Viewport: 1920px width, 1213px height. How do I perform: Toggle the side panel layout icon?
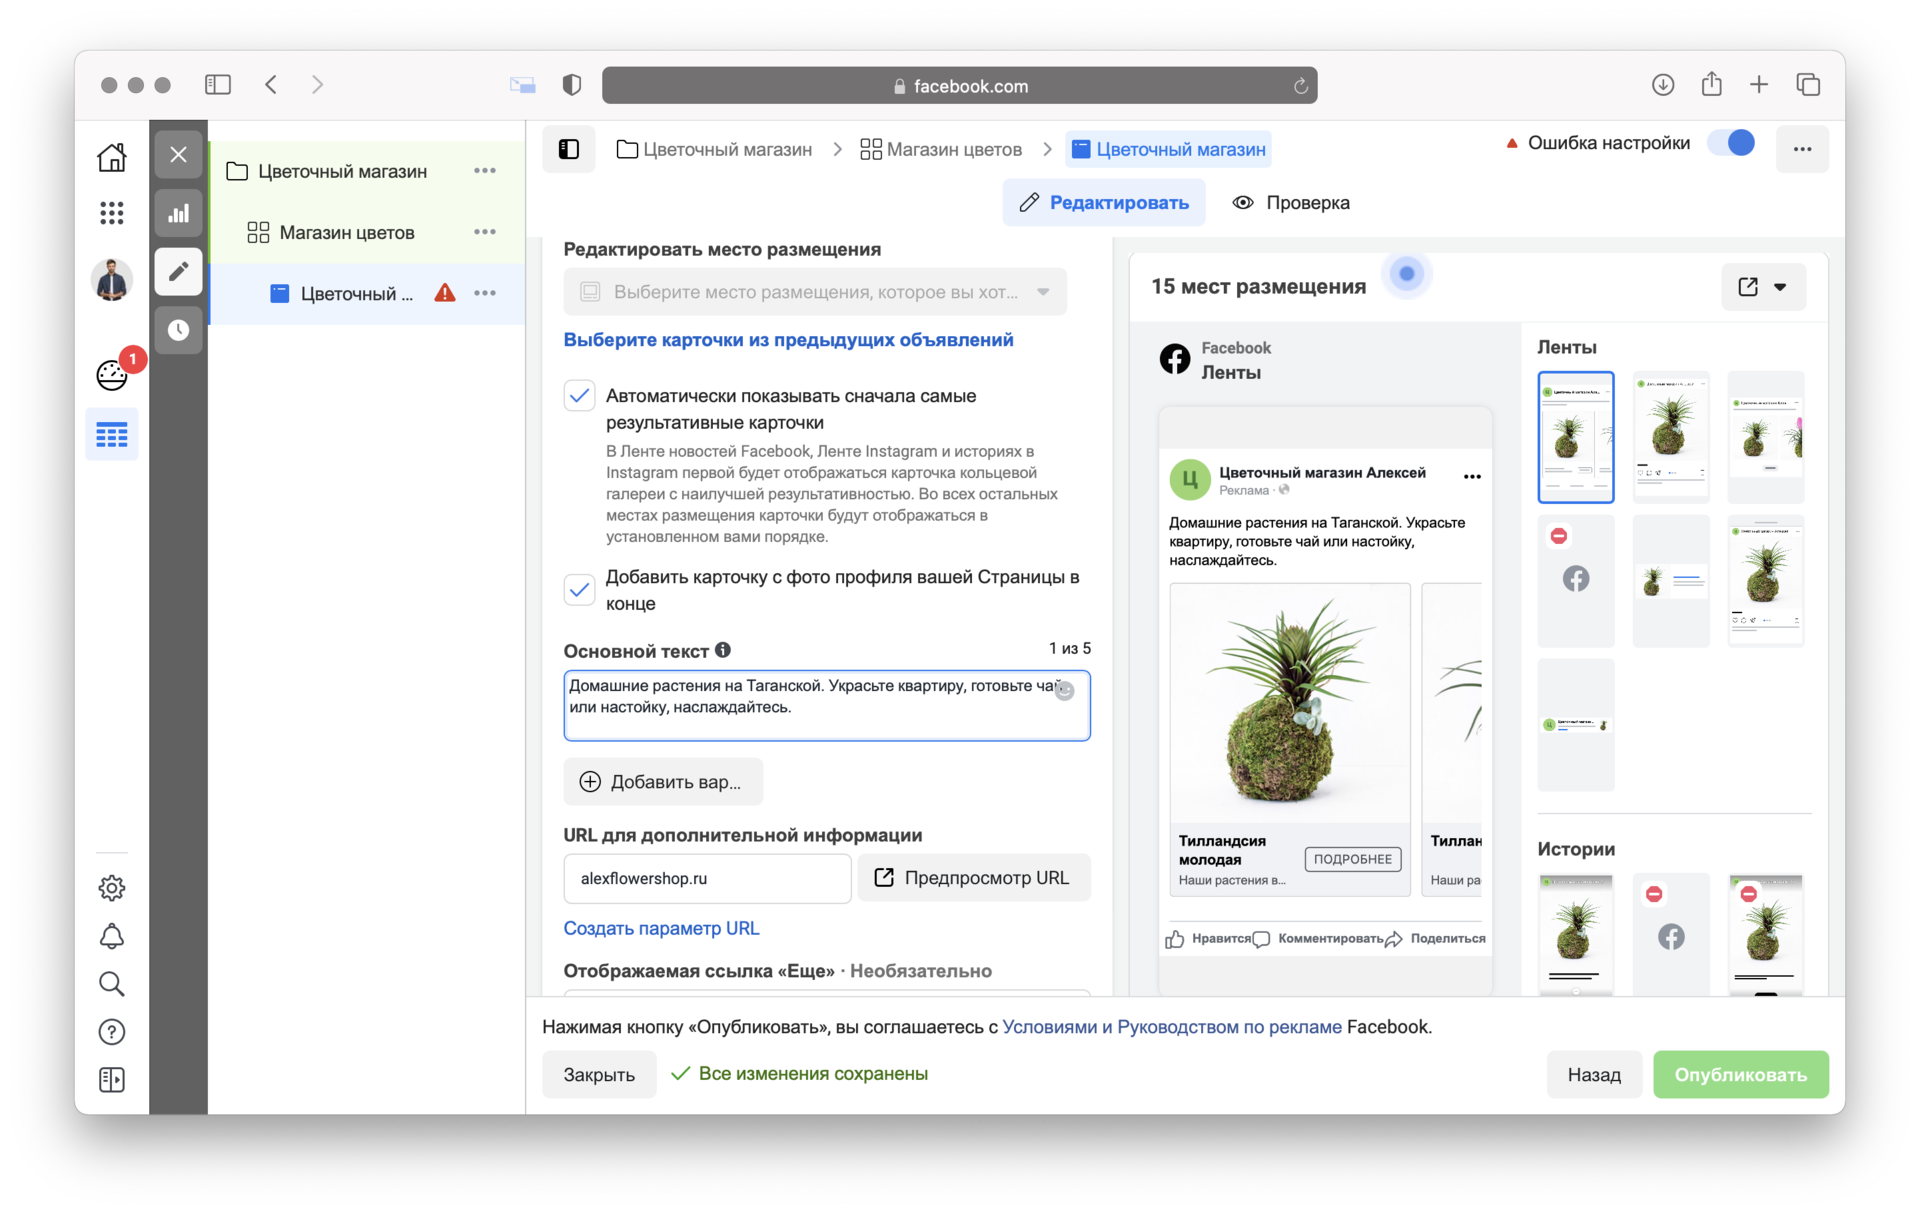click(568, 149)
